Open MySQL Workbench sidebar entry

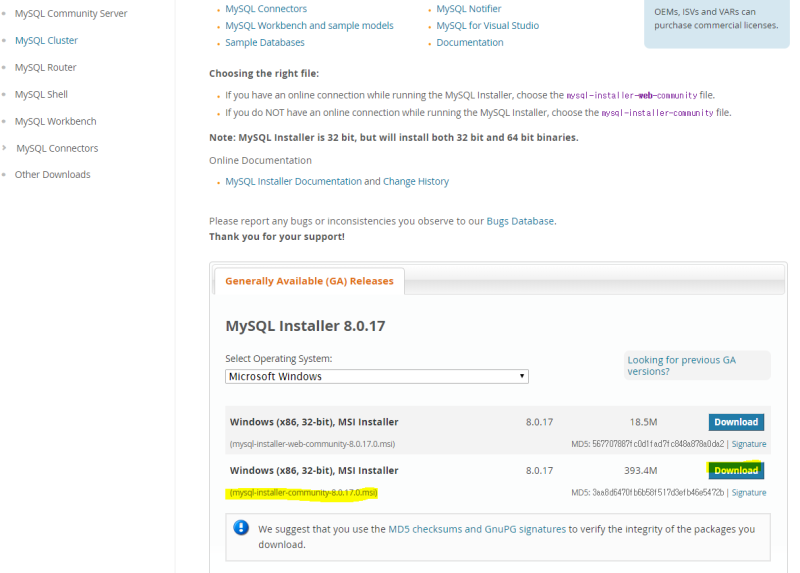click(x=56, y=121)
